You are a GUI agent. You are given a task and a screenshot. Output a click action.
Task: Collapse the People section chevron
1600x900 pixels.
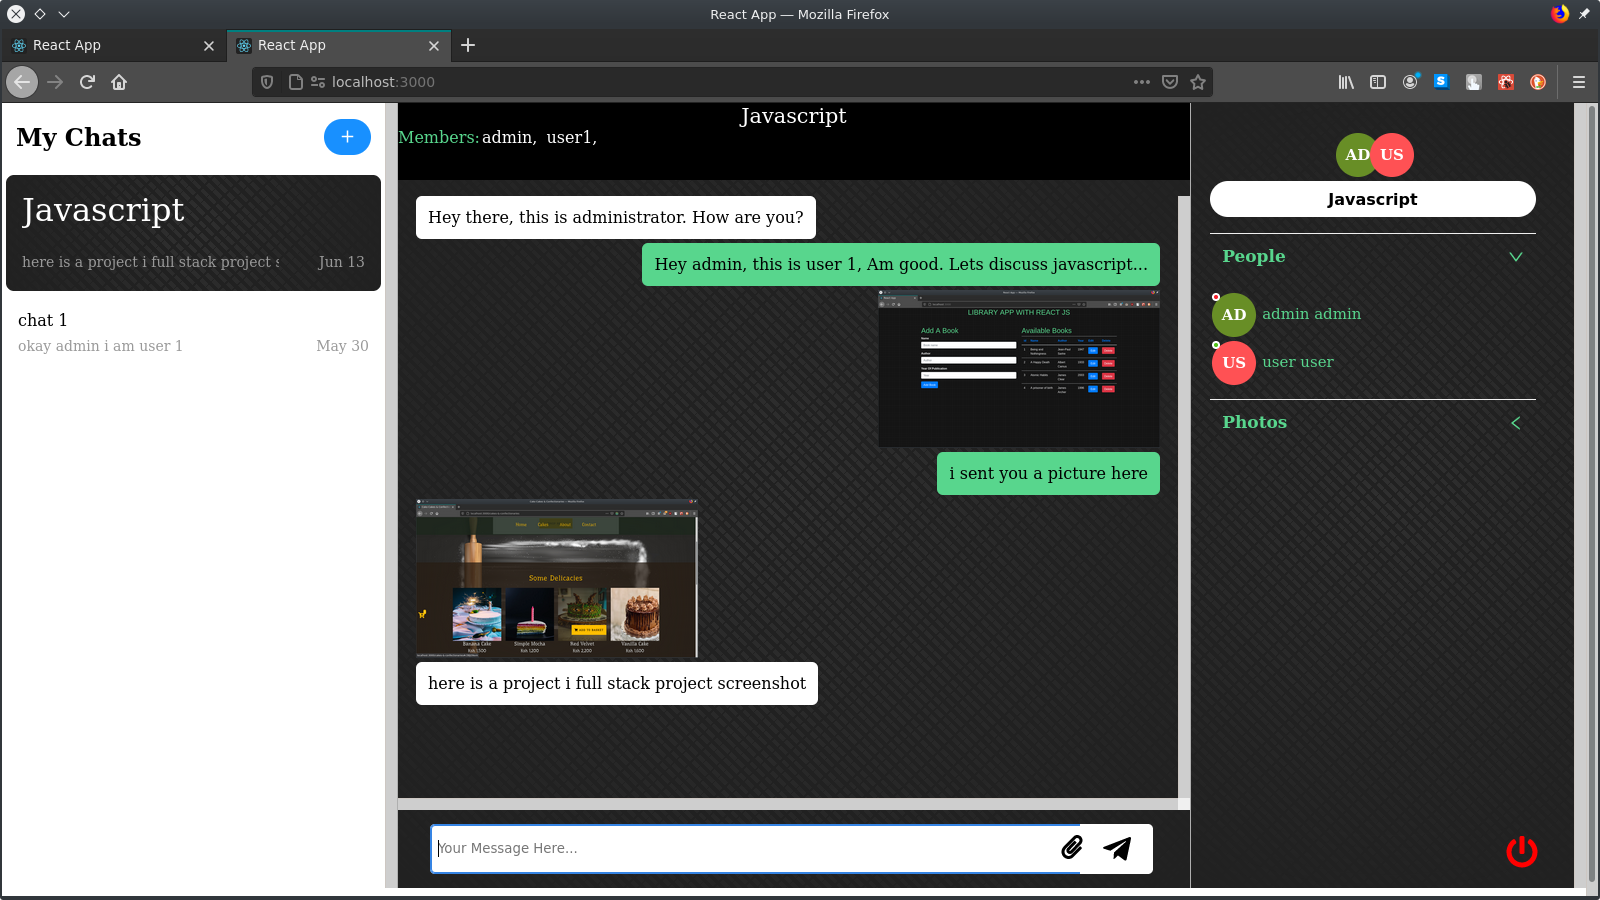(1516, 257)
